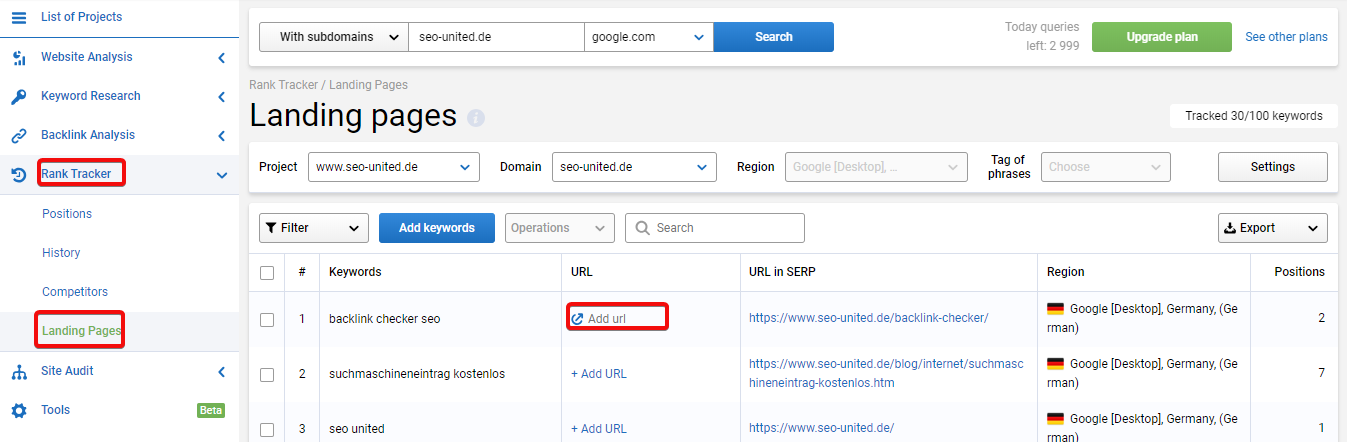Click the Tracked 30/100 keywords label
Viewport: 1347px width, 442px height.
pos(1254,116)
